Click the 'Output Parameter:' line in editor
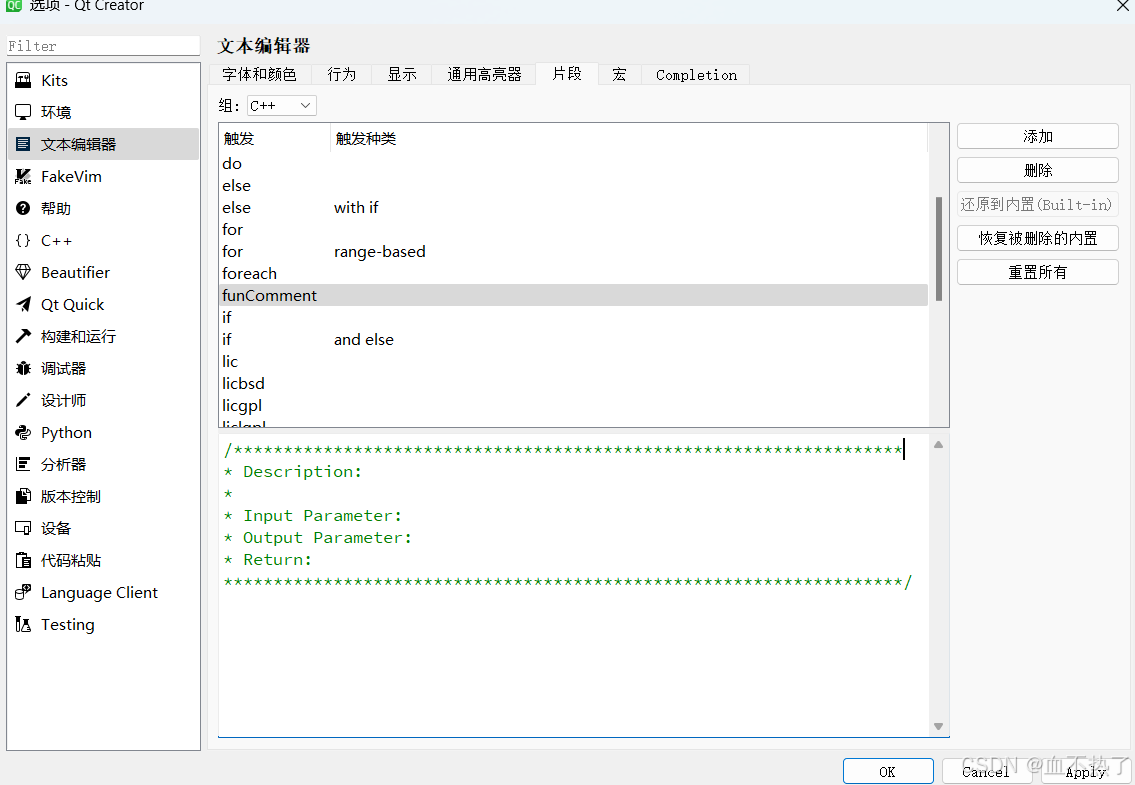The height and width of the screenshot is (785, 1135). (318, 538)
